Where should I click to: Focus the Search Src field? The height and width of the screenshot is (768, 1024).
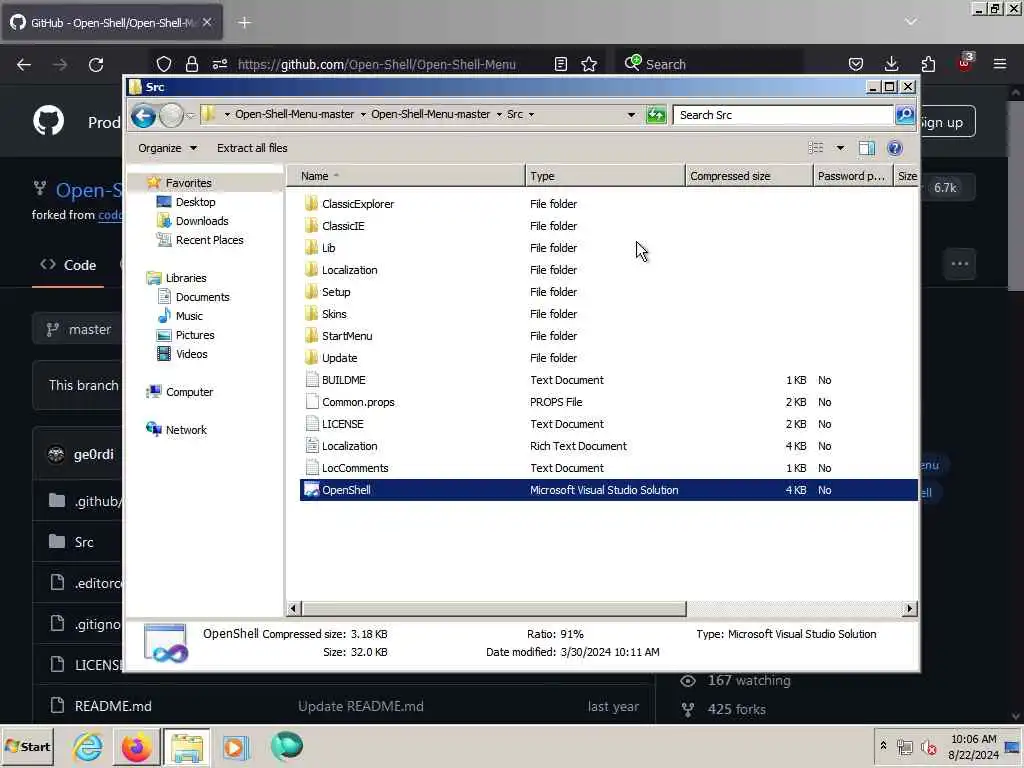(x=784, y=115)
